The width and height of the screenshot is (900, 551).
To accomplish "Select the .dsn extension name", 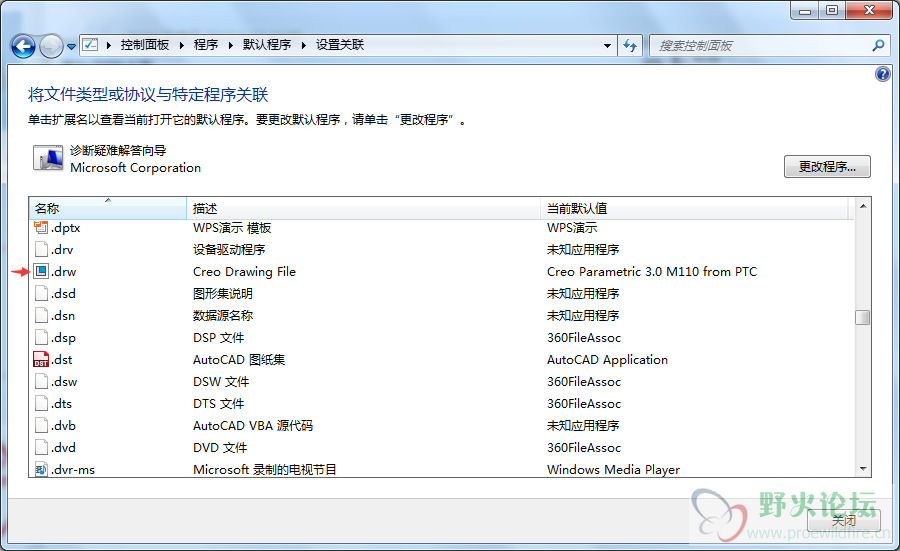I will click(63, 316).
